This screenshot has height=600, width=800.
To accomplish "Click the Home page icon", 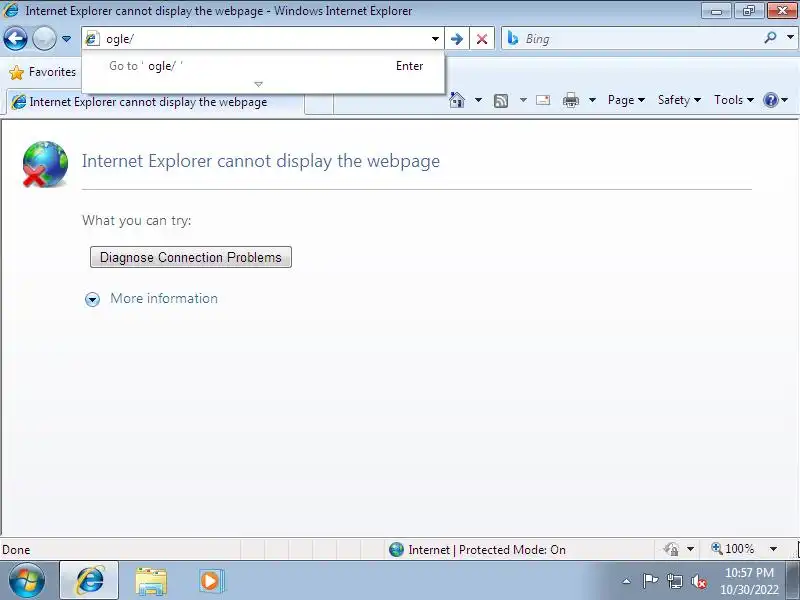I will [457, 100].
